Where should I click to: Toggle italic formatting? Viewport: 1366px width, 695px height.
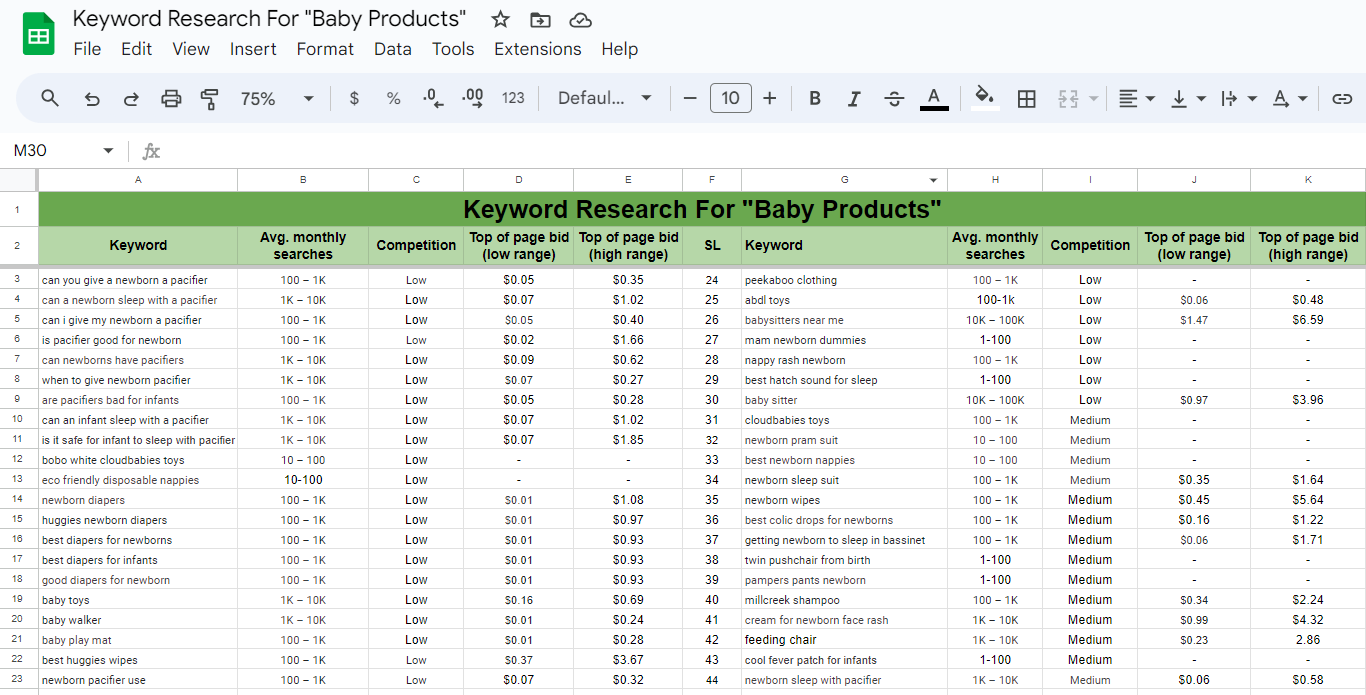854,98
